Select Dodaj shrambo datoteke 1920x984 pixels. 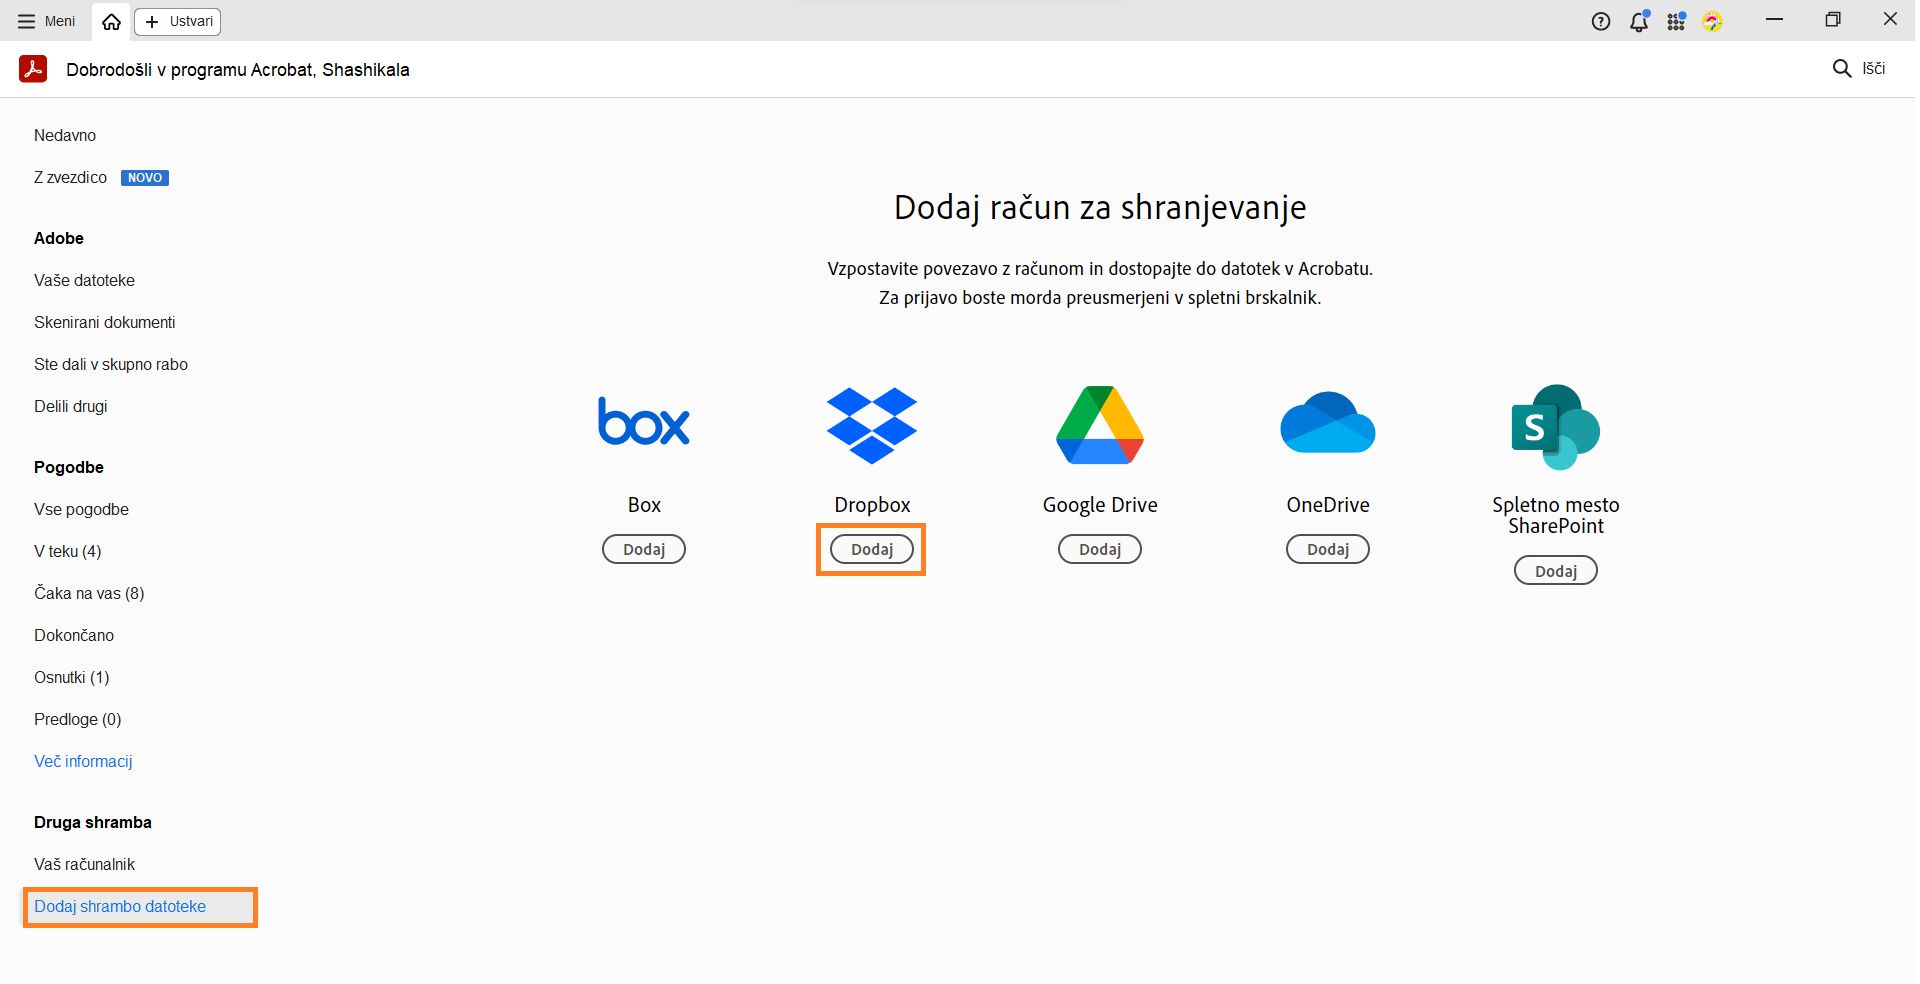(120, 906)
